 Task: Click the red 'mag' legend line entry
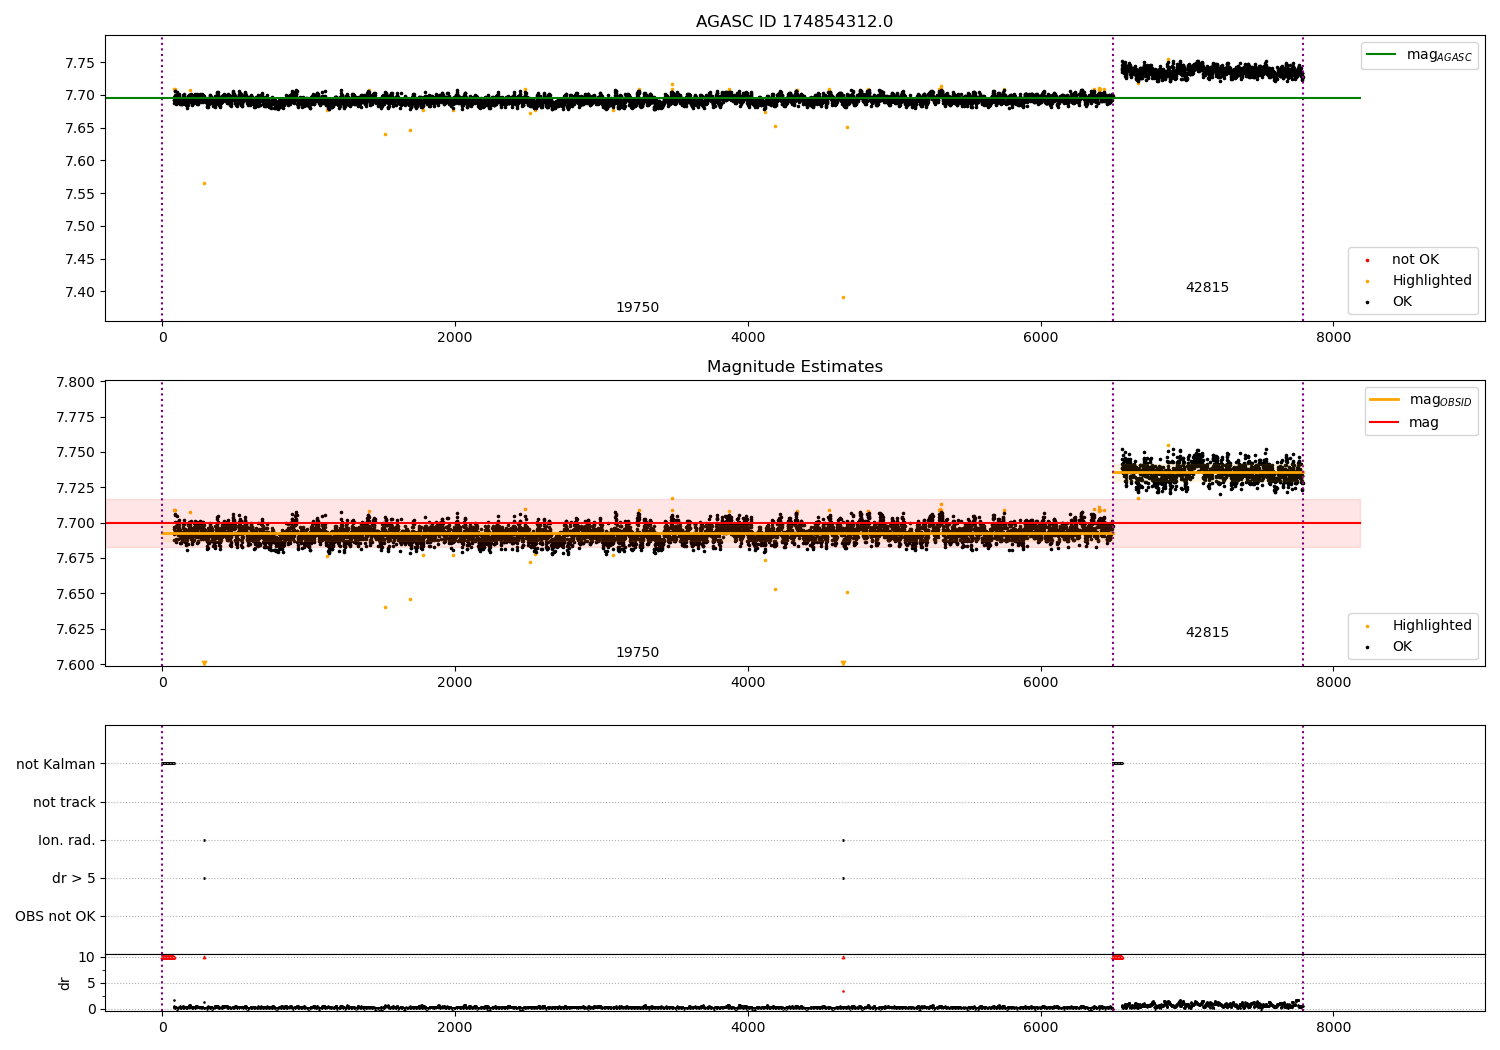(x=1385, y=423)
